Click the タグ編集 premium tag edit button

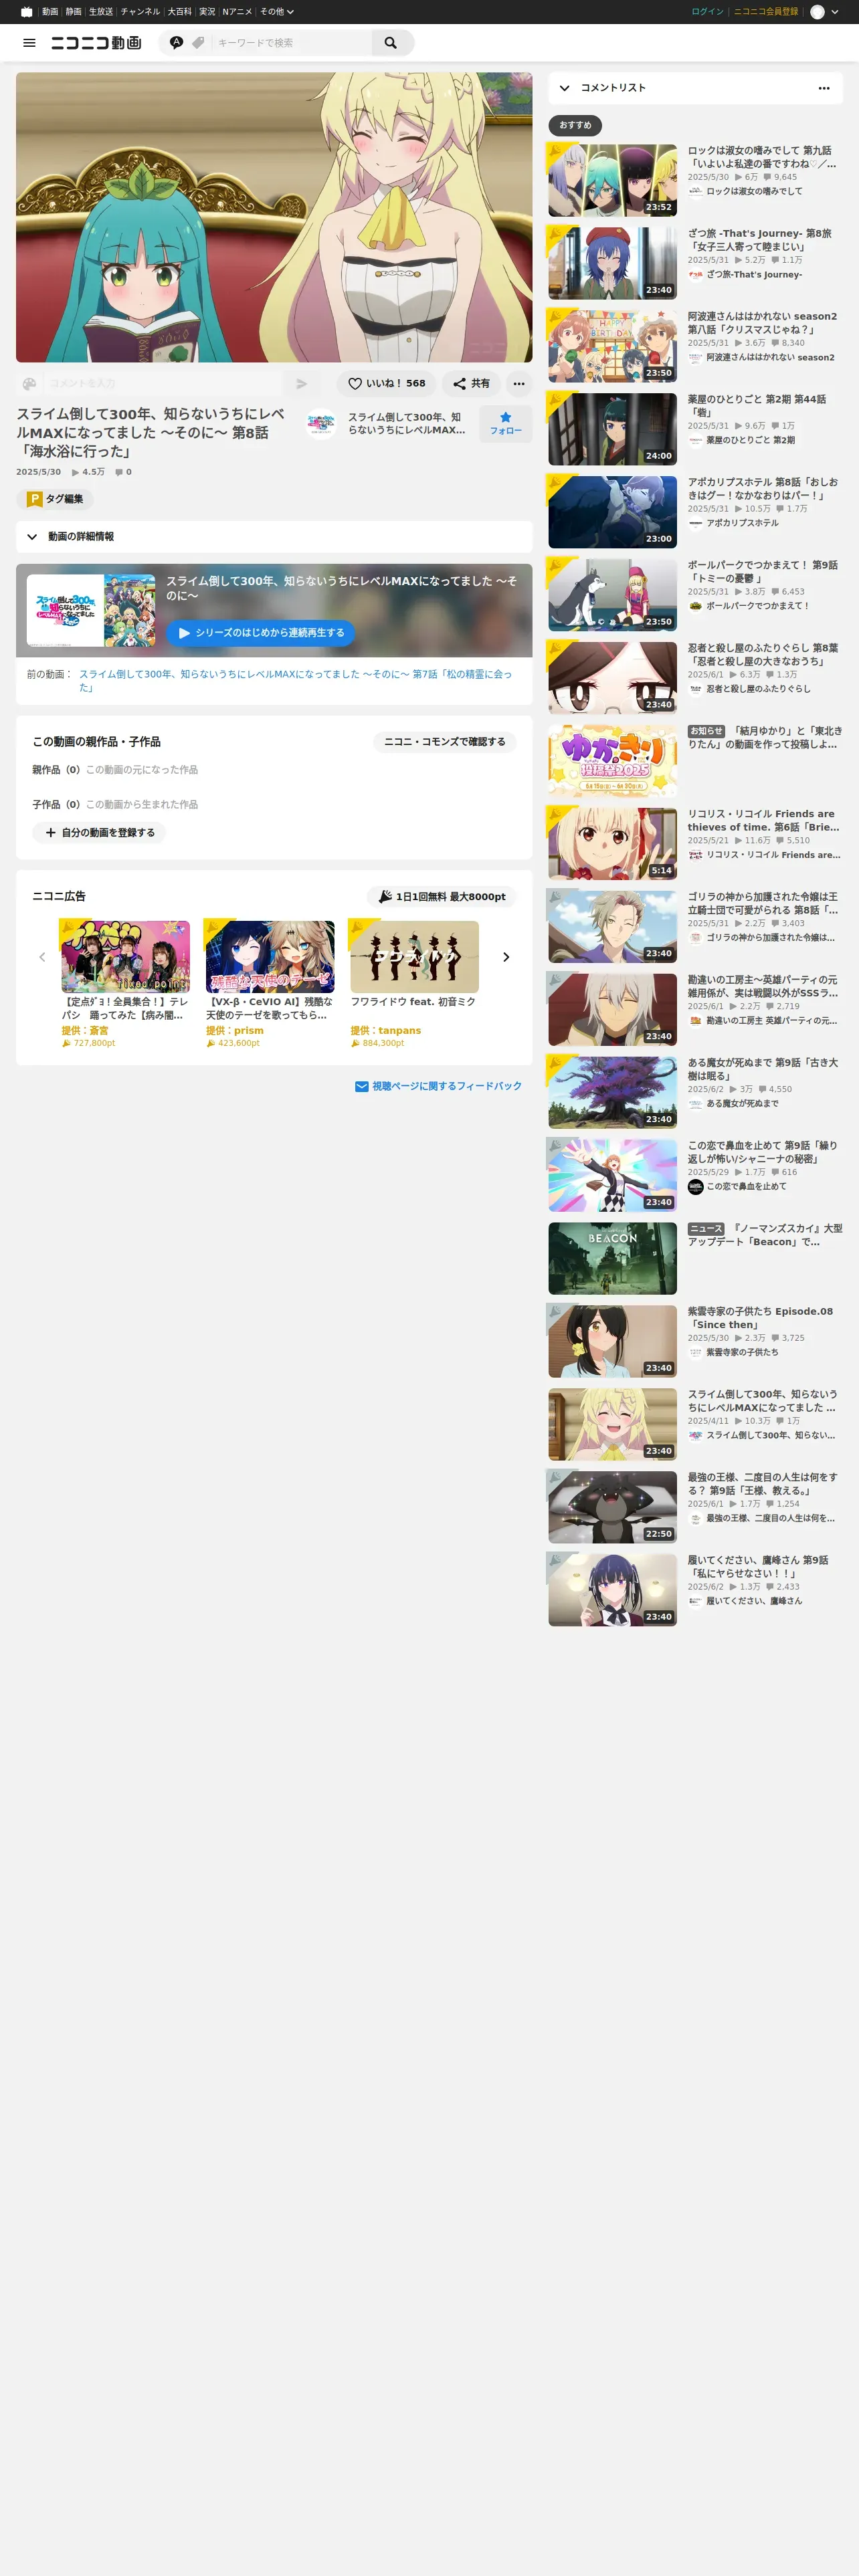[55, 499]
